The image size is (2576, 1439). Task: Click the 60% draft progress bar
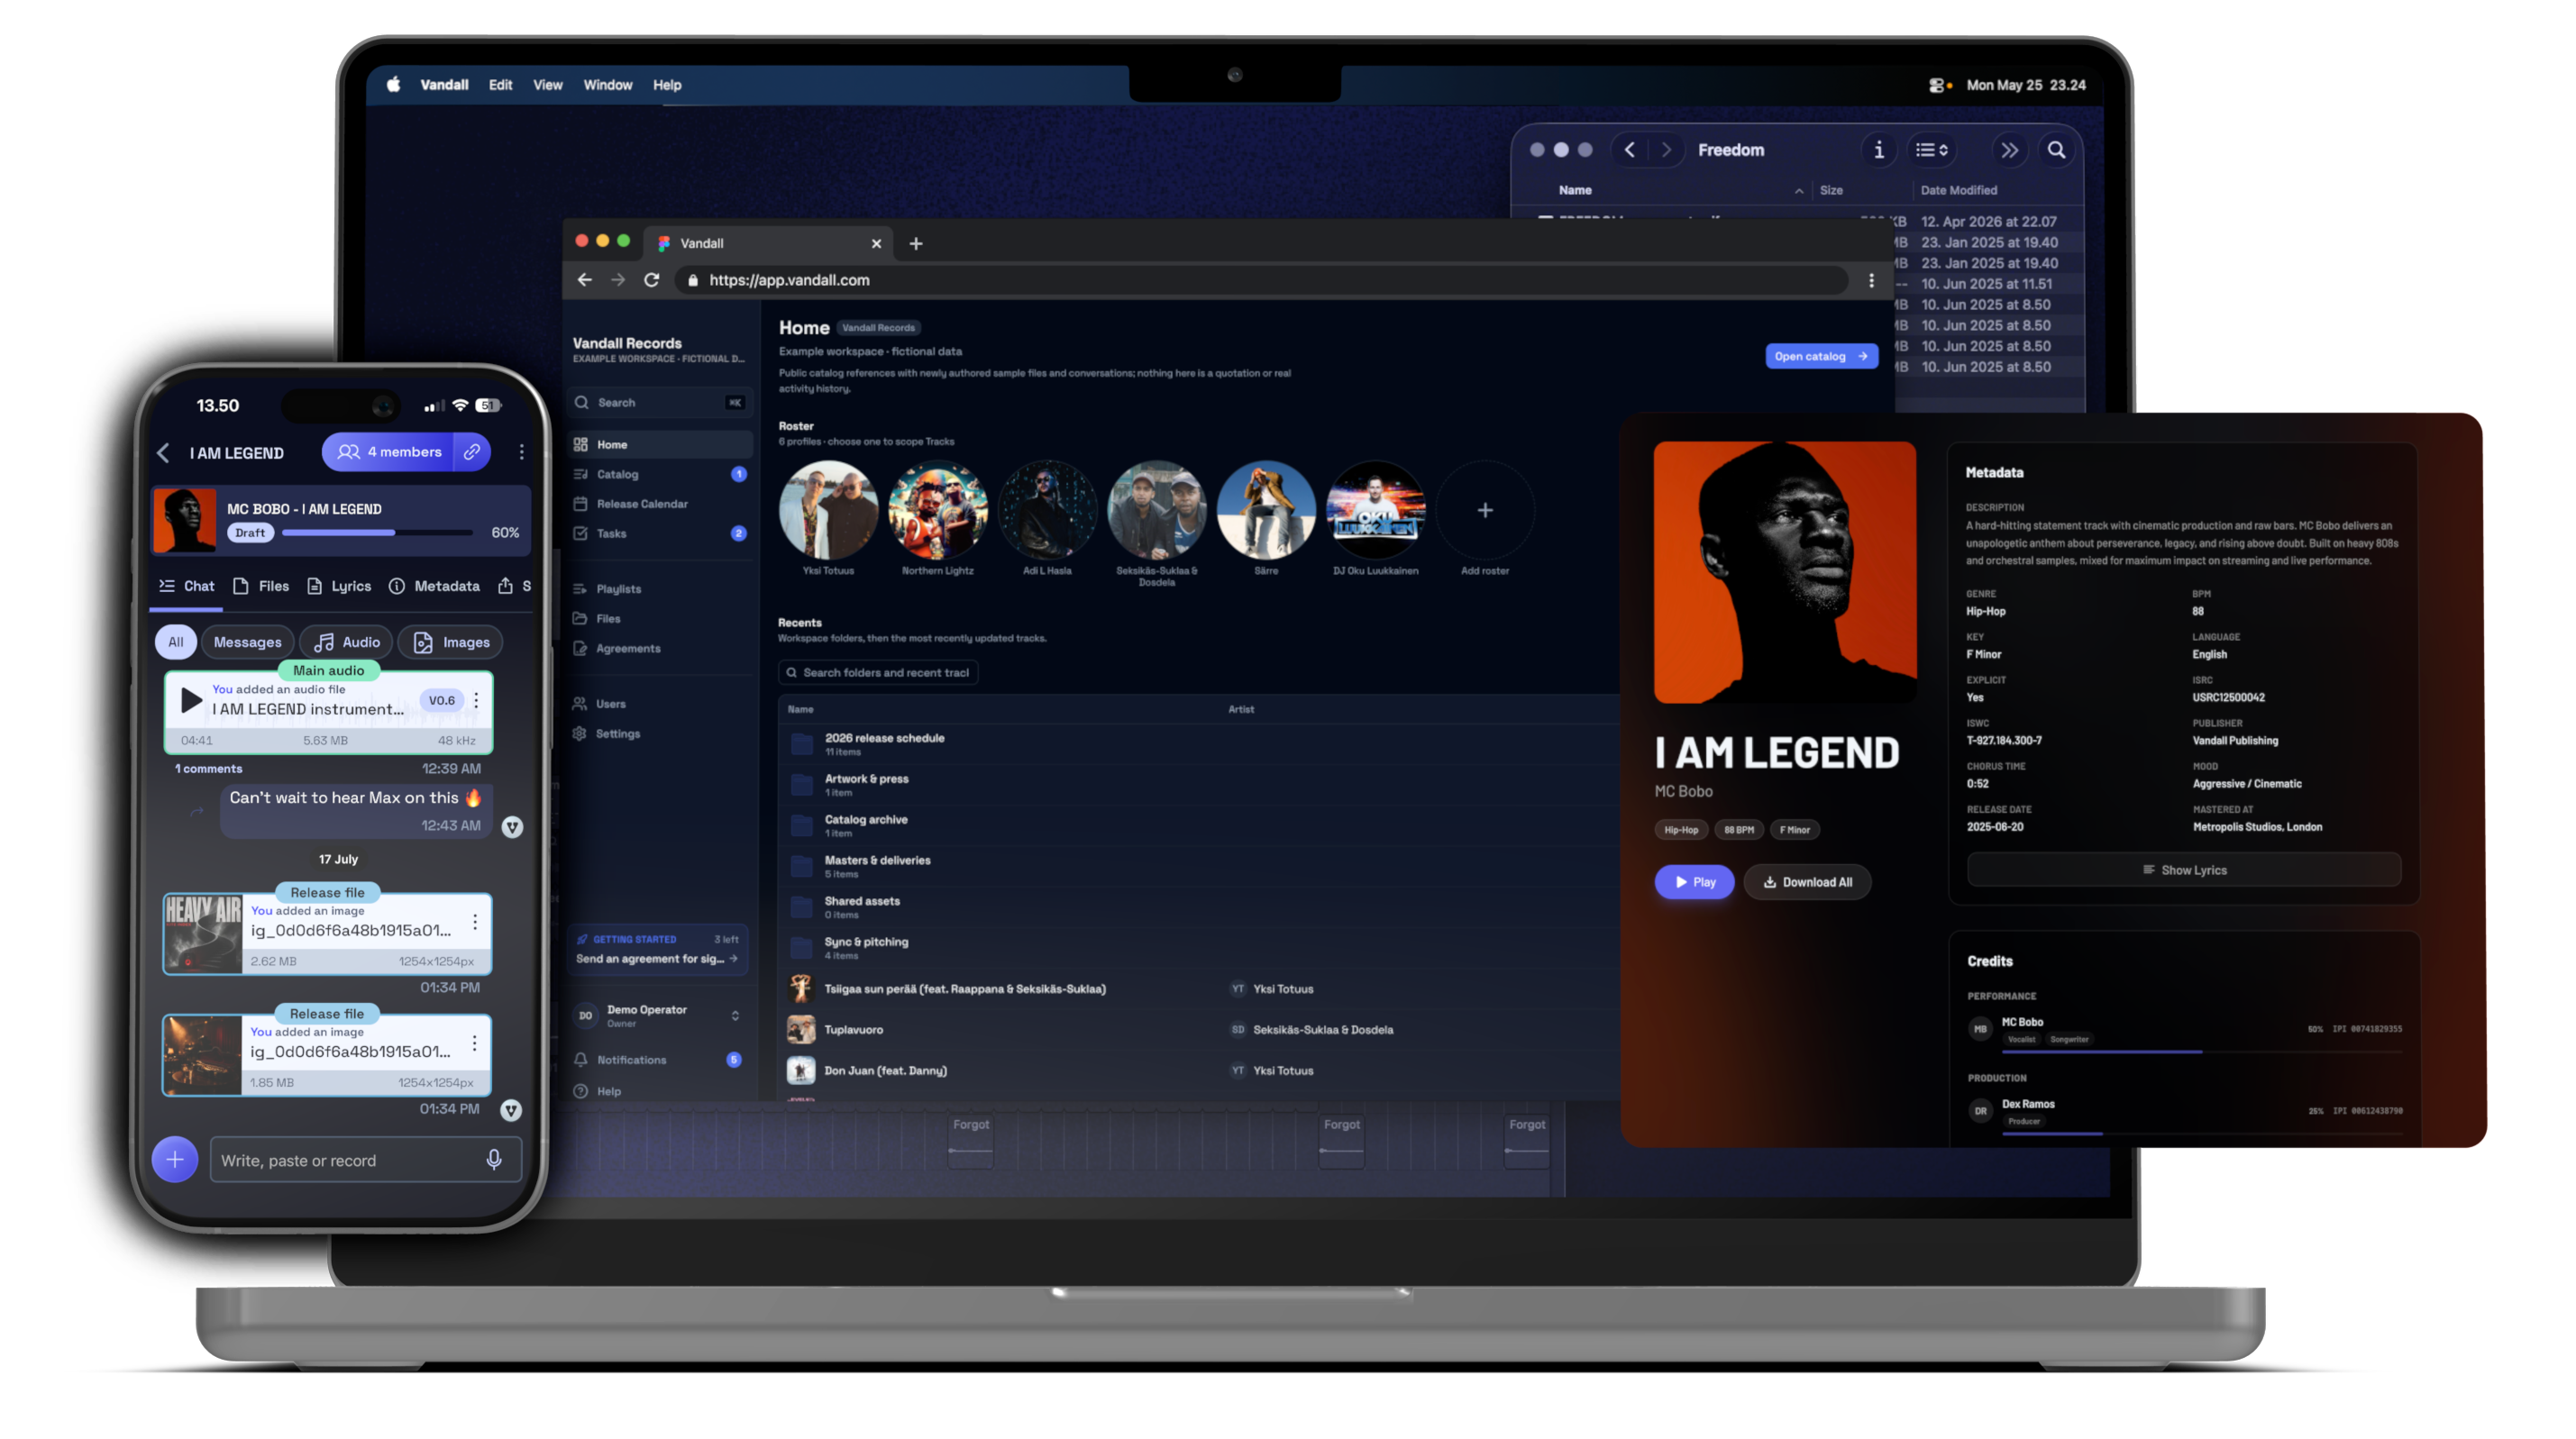(x=377, y=533)
